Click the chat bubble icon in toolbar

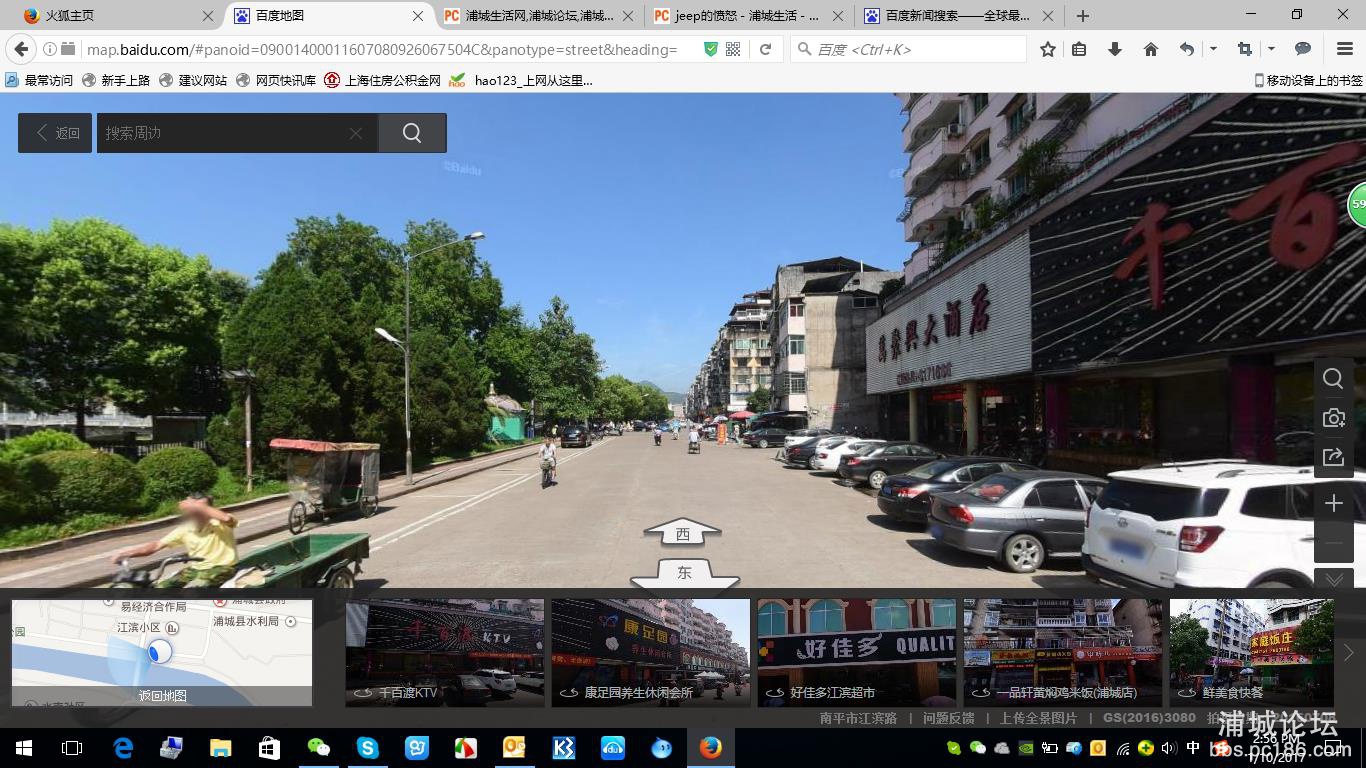(1303, 49)
